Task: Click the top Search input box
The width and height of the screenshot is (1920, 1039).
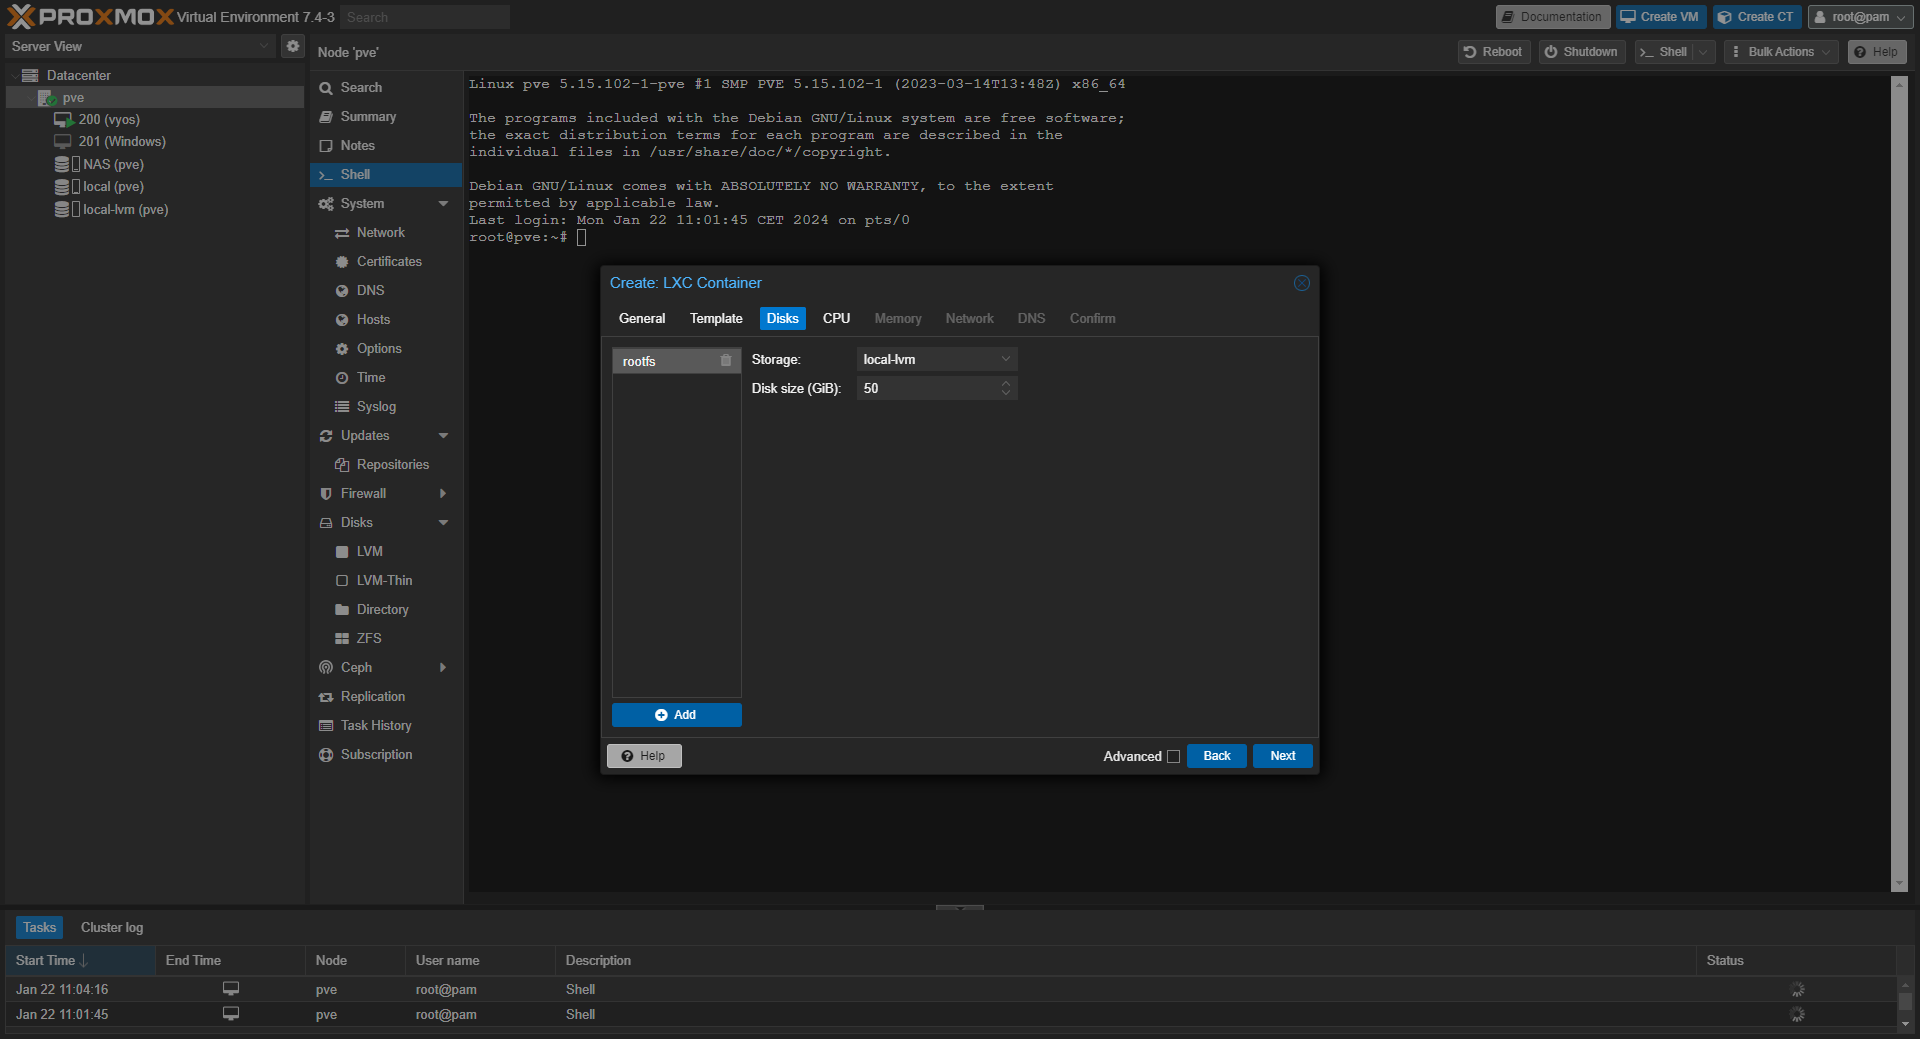Action: pos(425,17)
